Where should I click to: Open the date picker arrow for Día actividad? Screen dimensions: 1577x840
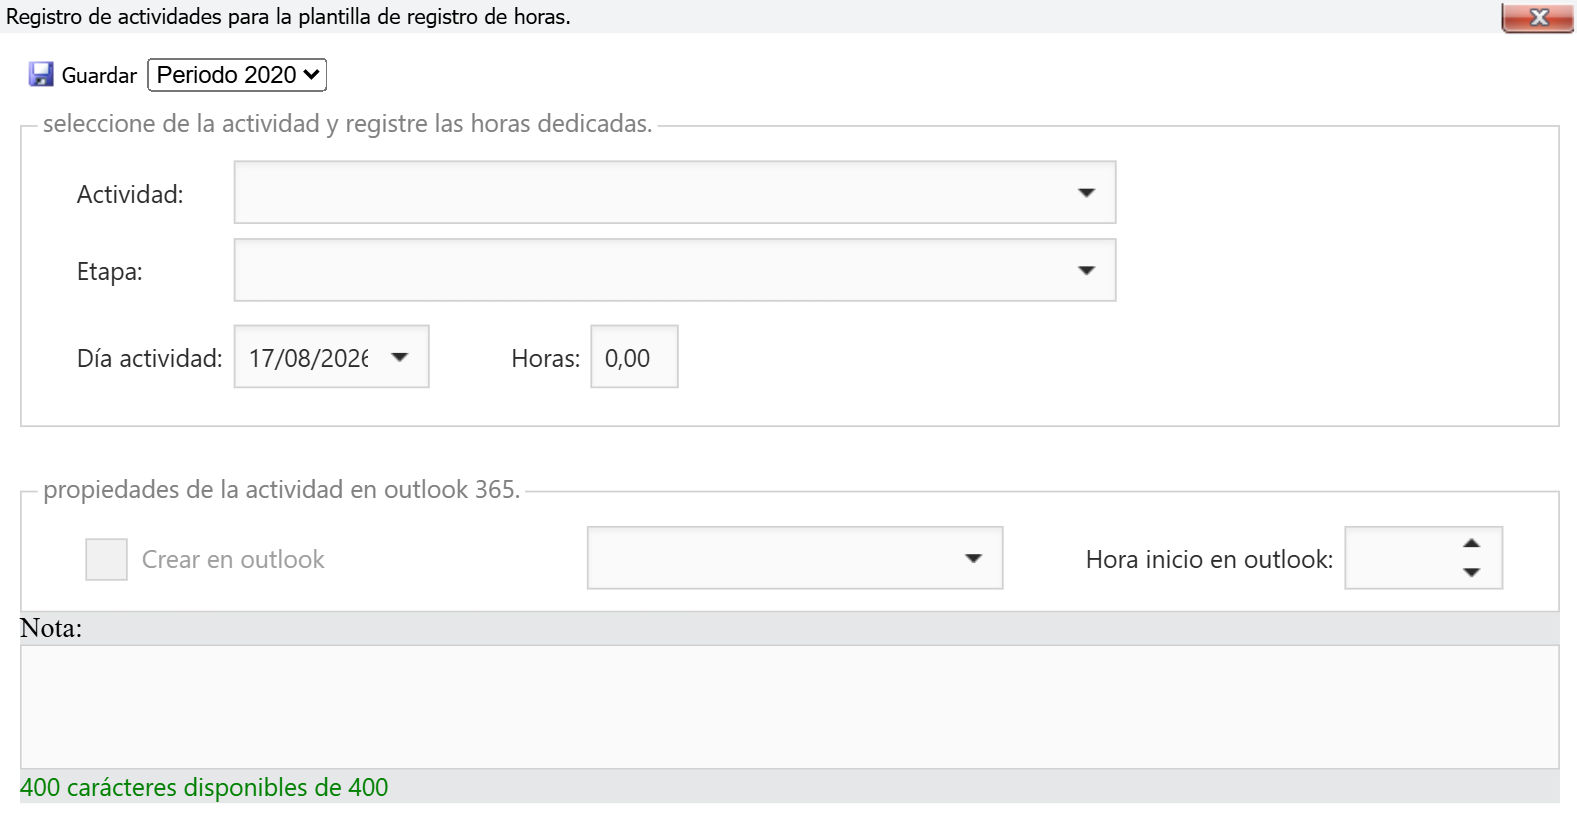pos(400,357)
